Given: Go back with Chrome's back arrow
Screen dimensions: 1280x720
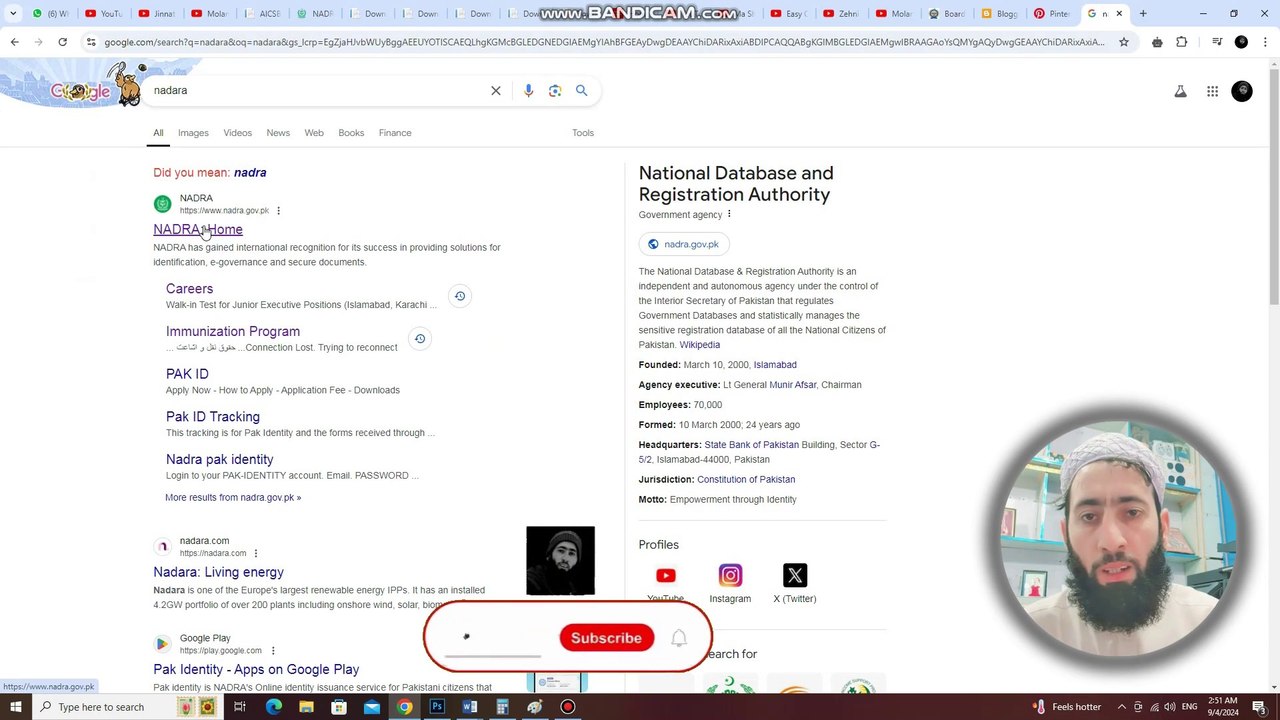Looking at the screenshot, I should [x=14, y=42].
